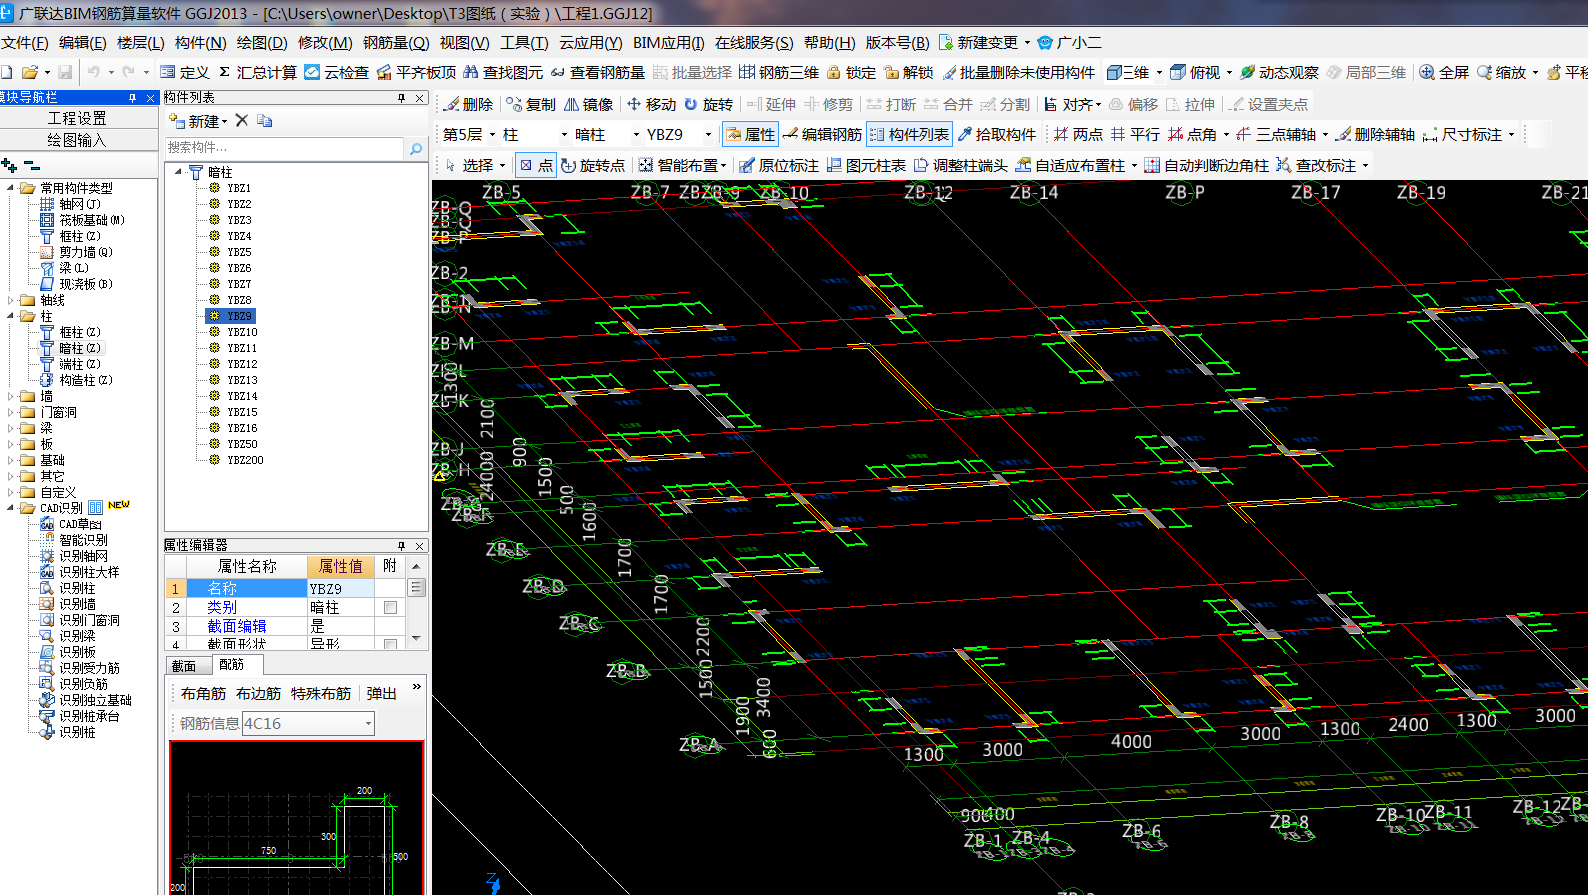1588x895 pixels.
Task: Open 动态观察 orbit view tool
Action: 1279,72
